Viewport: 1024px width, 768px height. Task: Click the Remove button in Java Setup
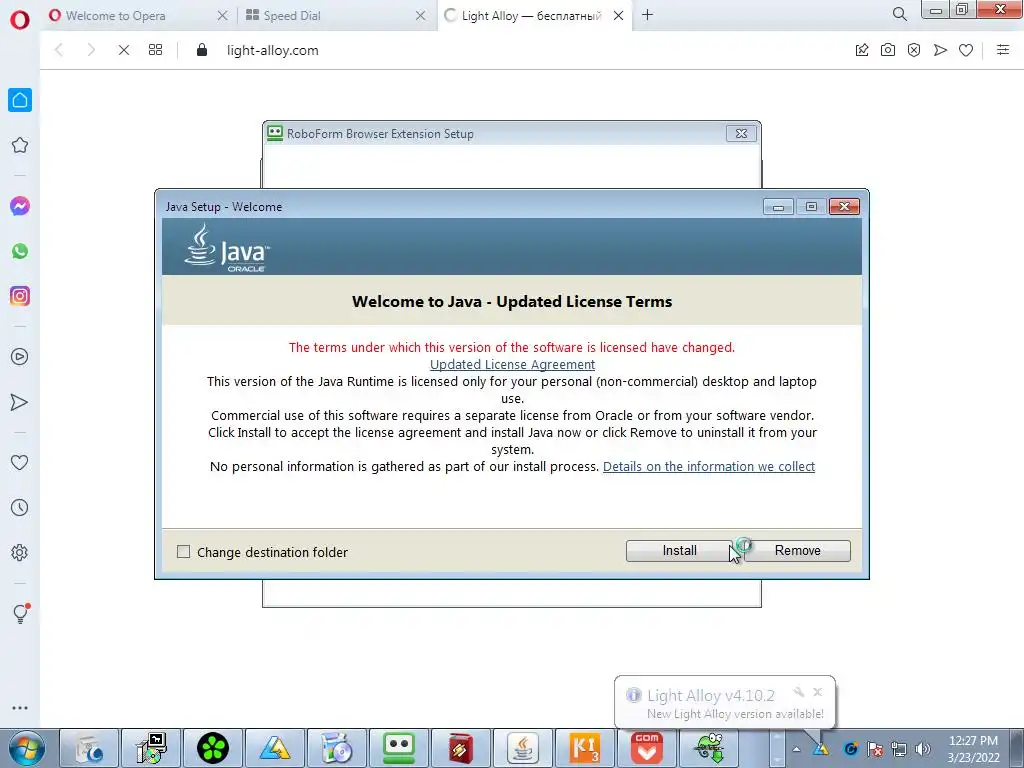tap(797, 551)
